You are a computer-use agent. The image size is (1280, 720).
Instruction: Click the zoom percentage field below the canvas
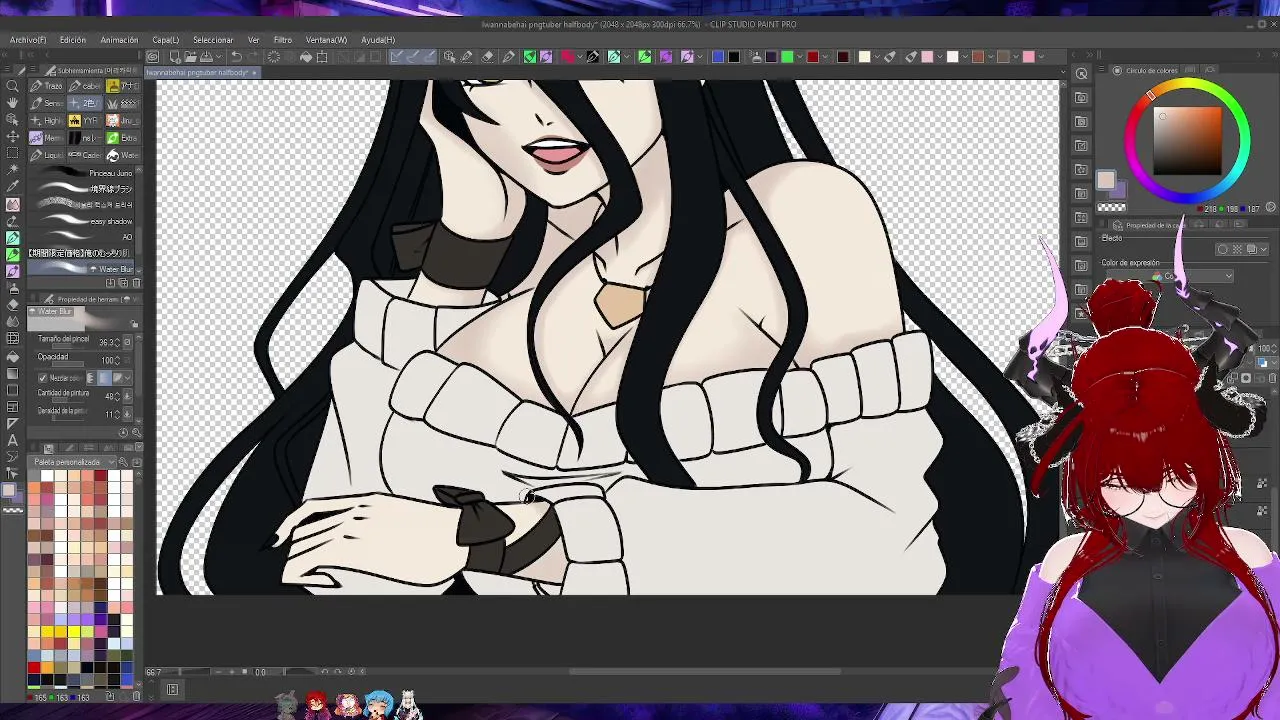coord(154,672)
